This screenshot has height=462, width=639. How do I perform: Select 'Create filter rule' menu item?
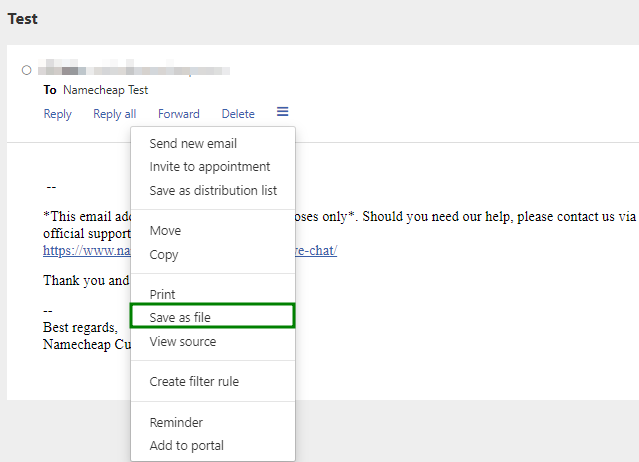point(194,381)
